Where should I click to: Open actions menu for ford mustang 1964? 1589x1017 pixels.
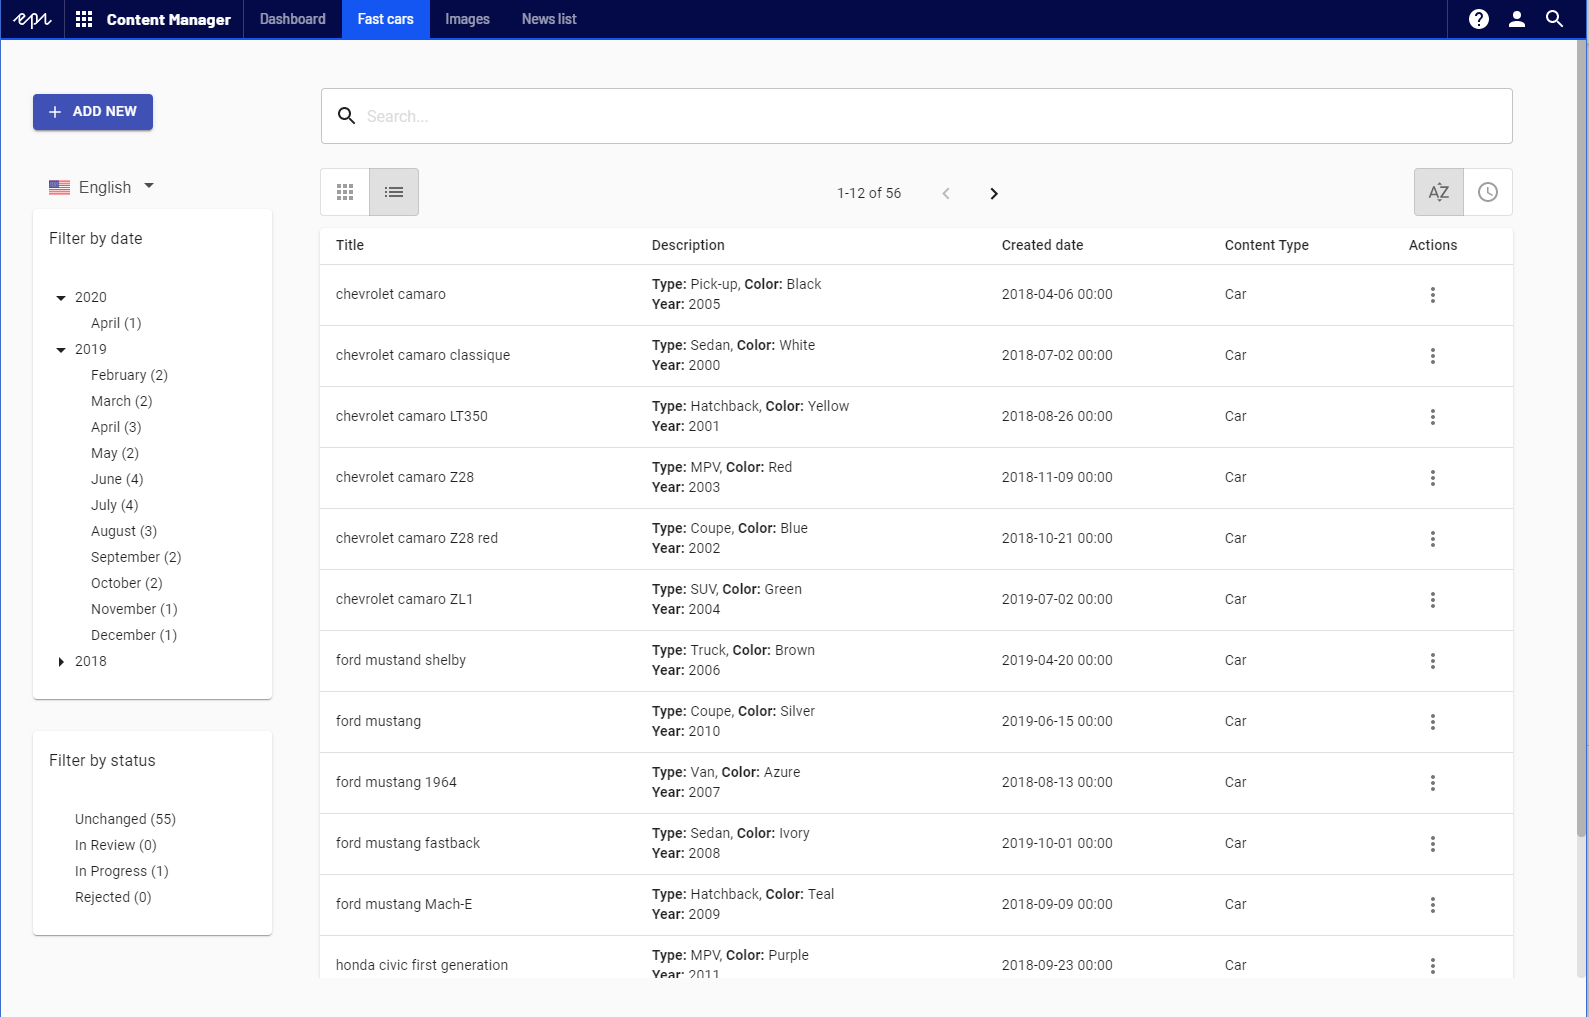(1432, 783)
